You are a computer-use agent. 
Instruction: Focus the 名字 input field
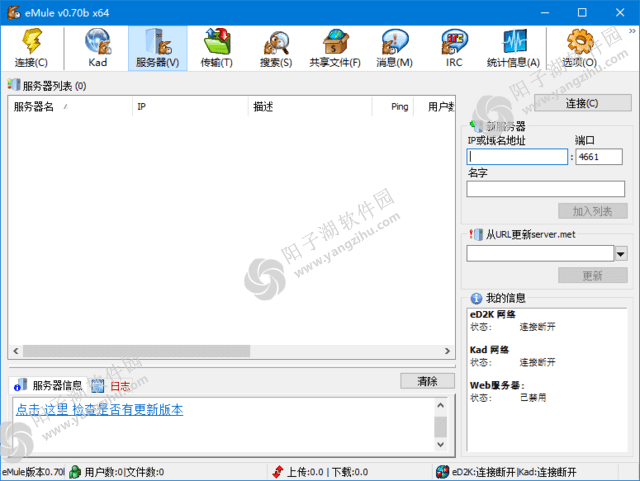(545, 189)
